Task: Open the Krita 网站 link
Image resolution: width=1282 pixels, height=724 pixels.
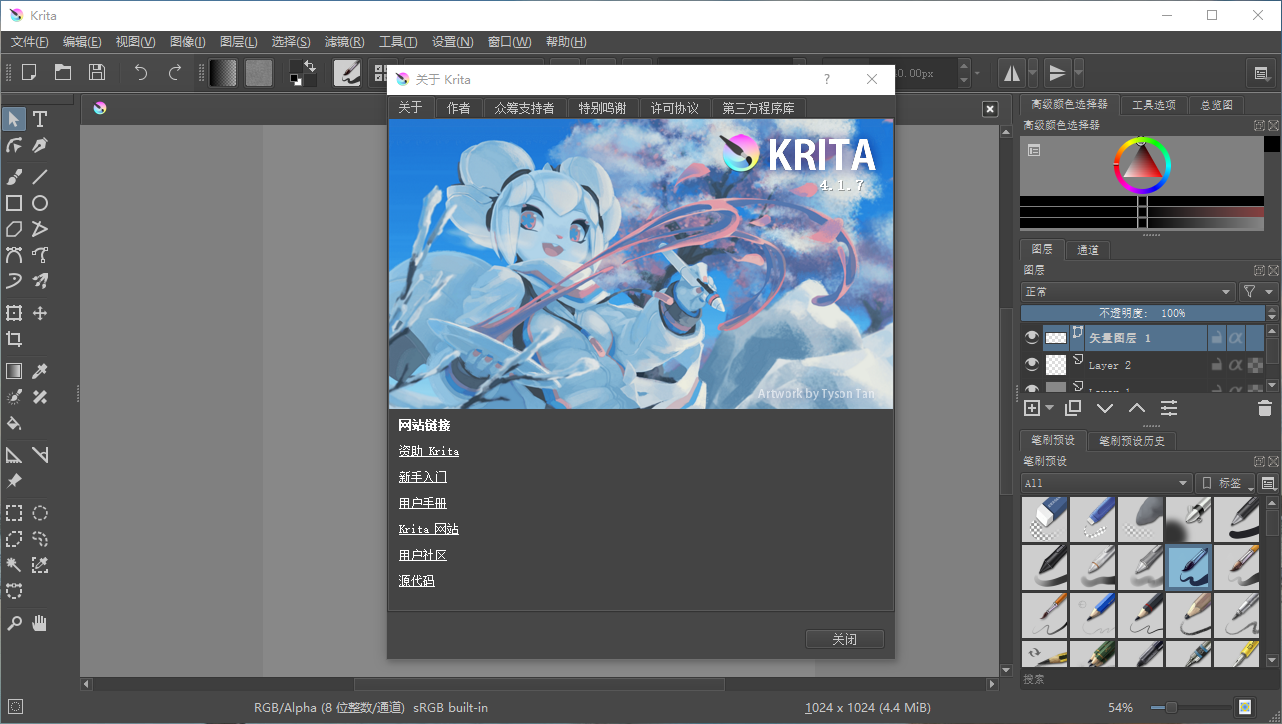Action: tap(428, 529)
